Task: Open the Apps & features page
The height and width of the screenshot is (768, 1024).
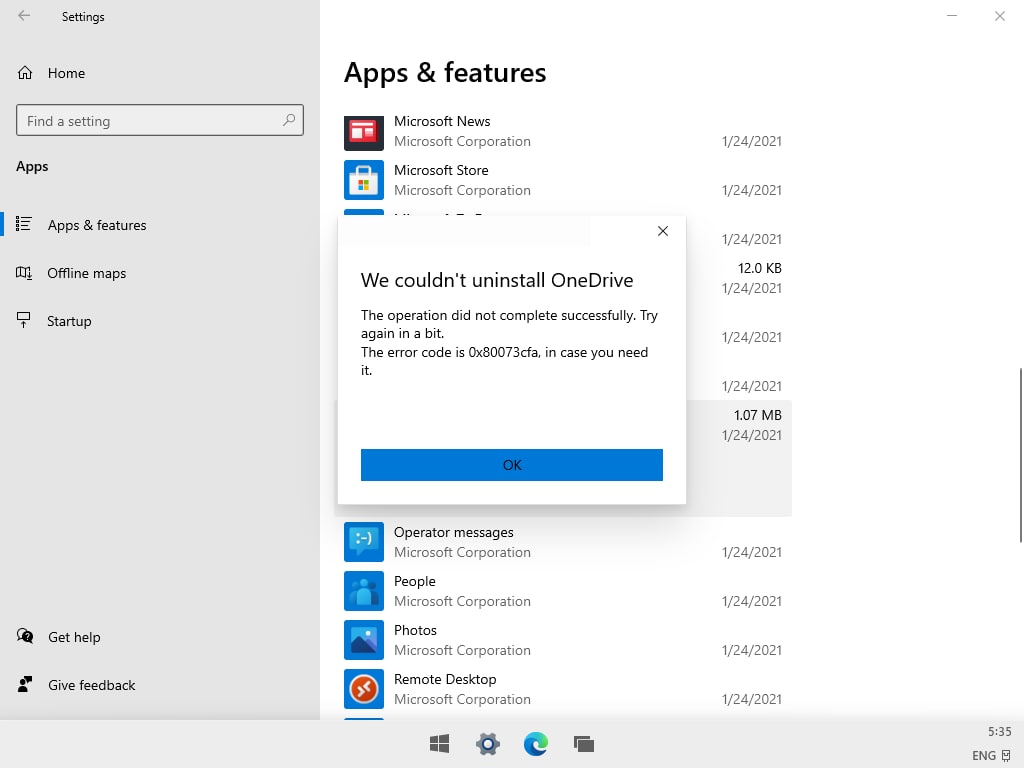Action: (160, 225)
